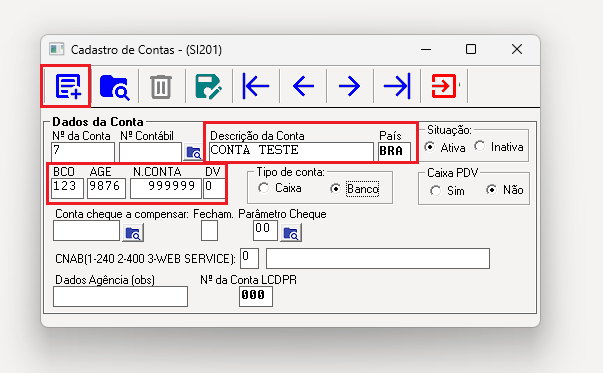
Task: Click the País field with BRA
Action: pyautogui.click(x=394, y=152)
